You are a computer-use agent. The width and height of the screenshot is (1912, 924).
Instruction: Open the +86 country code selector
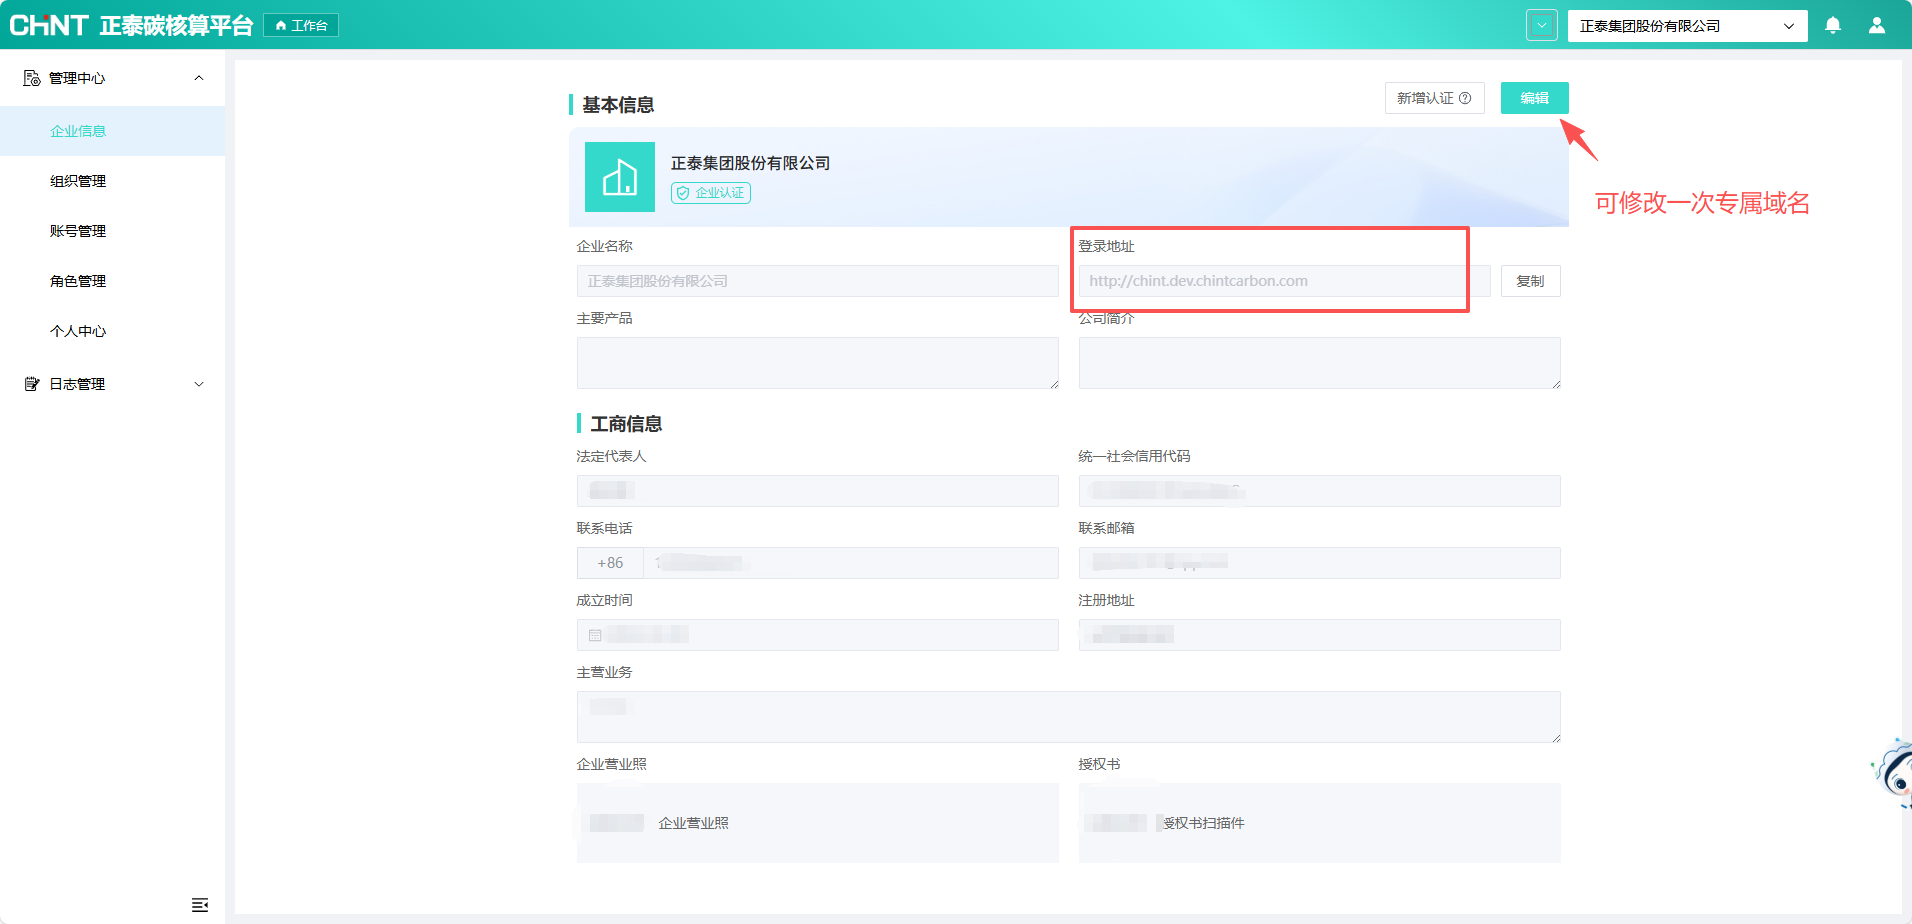[610, 563]
